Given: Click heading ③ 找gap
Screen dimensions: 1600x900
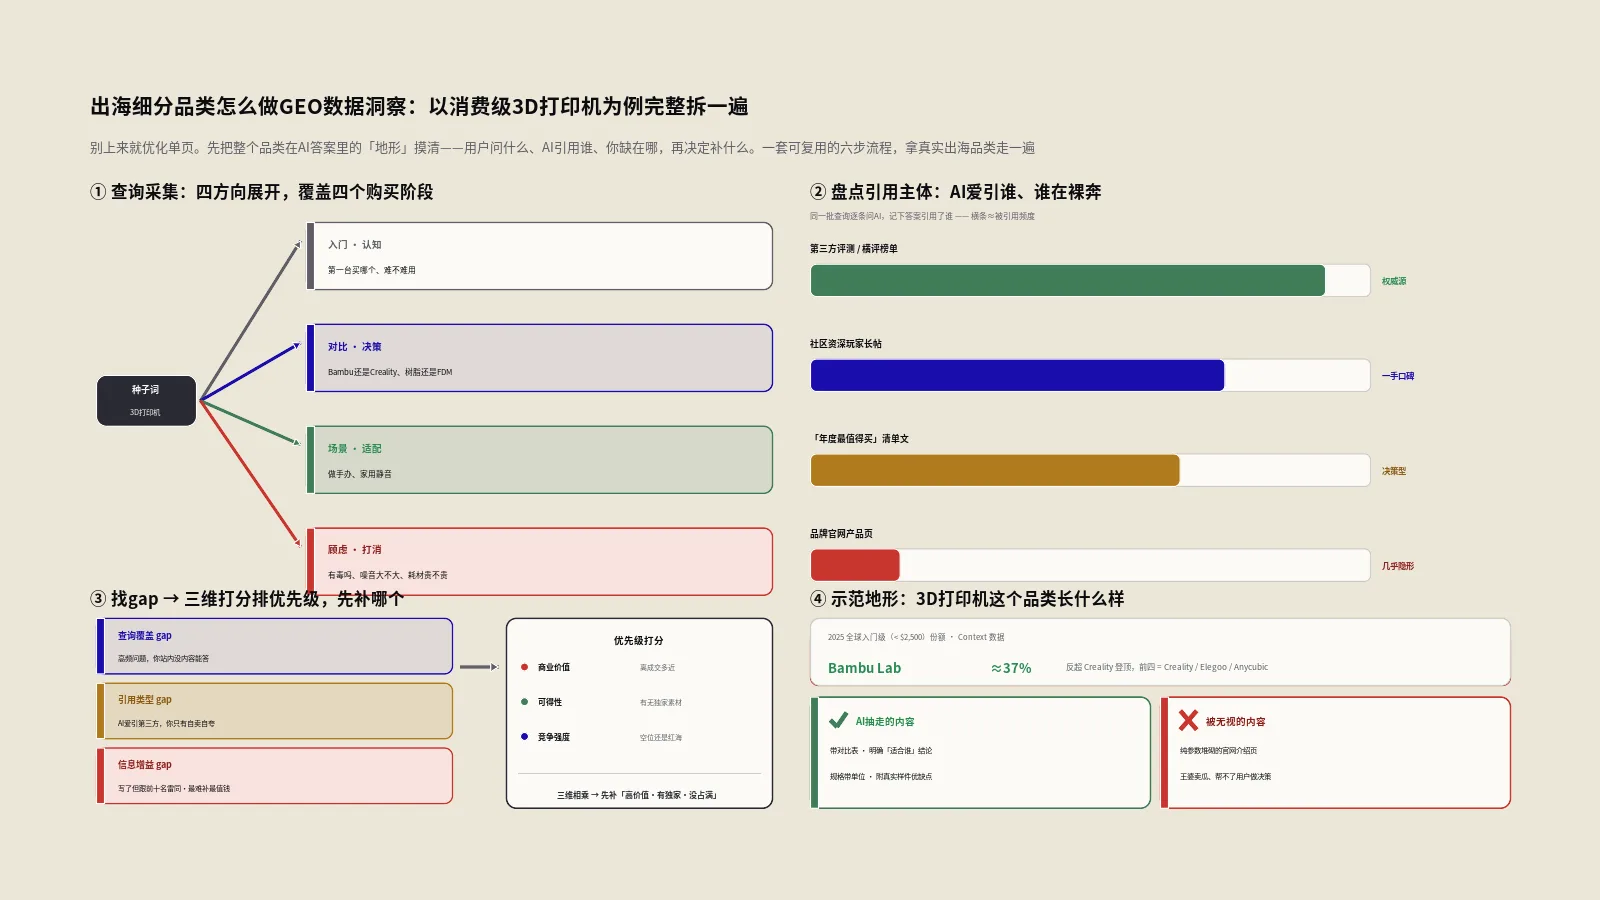Looking at the screenshot, I should pyautogui.click(x=247, y=599).
